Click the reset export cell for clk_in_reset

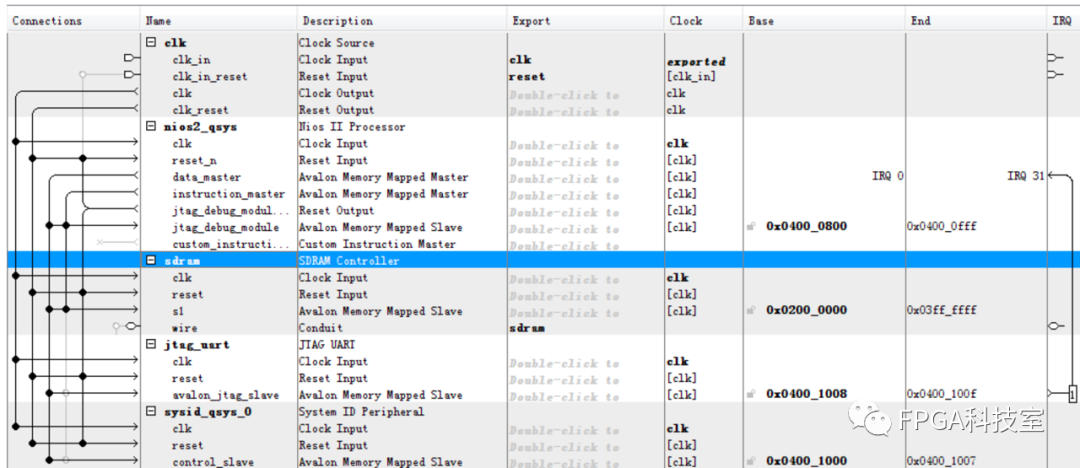526,77
